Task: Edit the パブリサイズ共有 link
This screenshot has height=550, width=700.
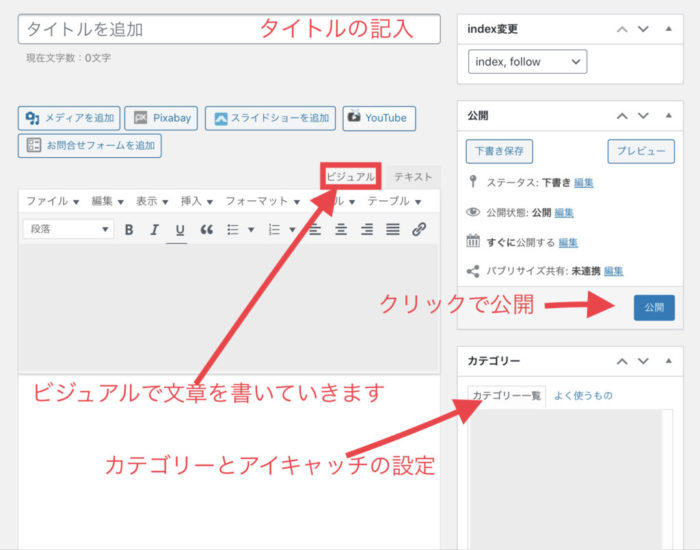Action: 613,271
